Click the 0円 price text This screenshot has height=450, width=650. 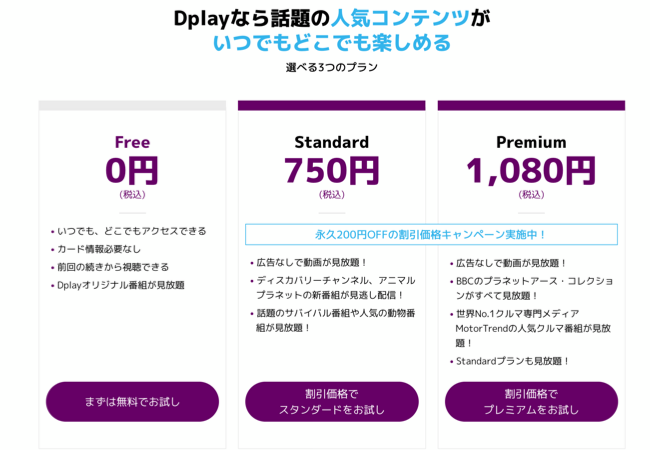132,170
